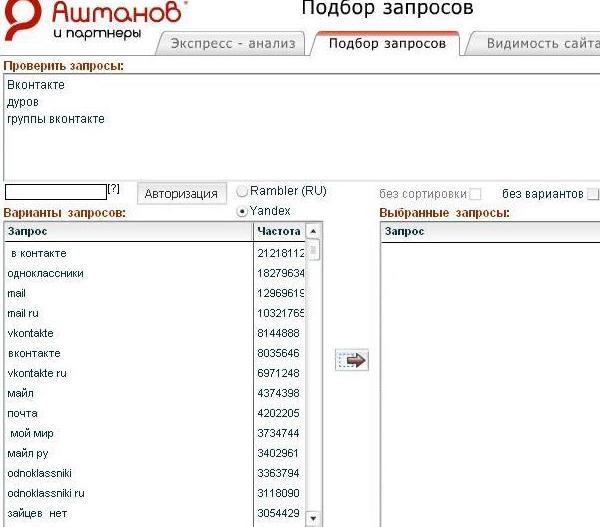Click frequency value 3118090
600x527 pixels.
278,493
